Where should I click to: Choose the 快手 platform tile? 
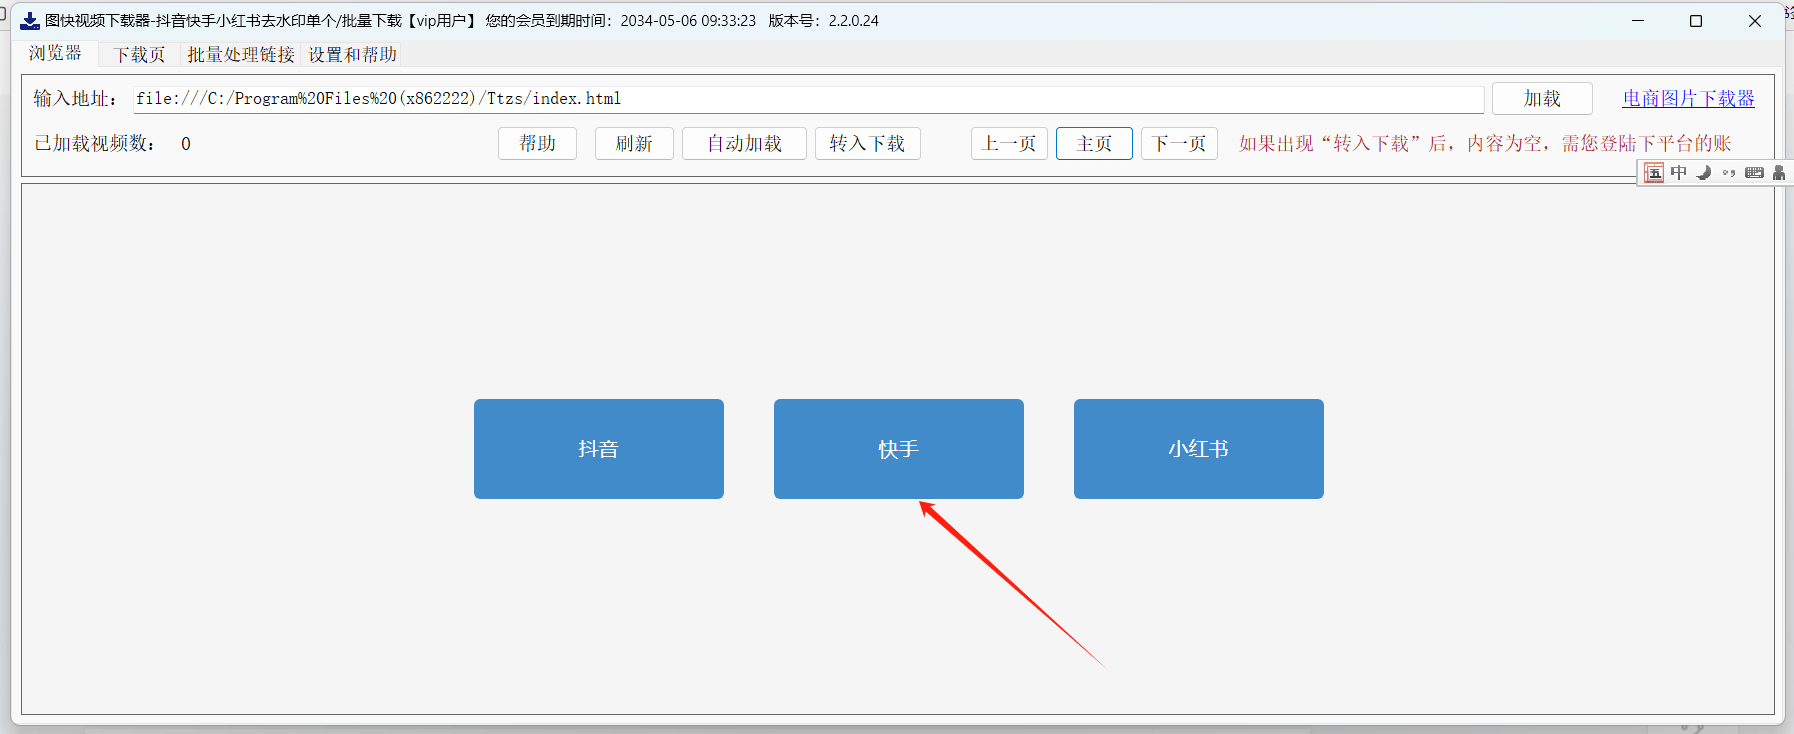point(899,449)
